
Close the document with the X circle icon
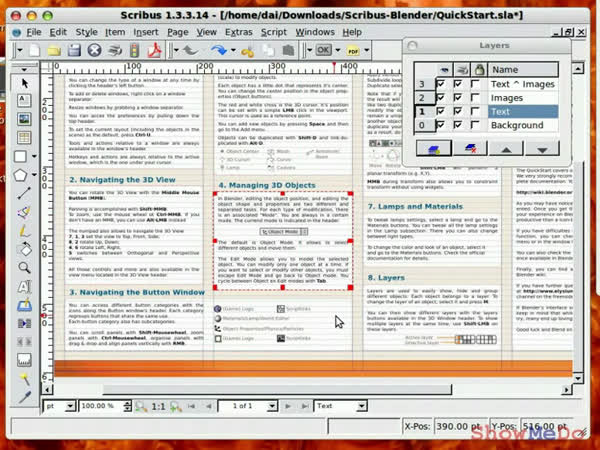[94, 51]
